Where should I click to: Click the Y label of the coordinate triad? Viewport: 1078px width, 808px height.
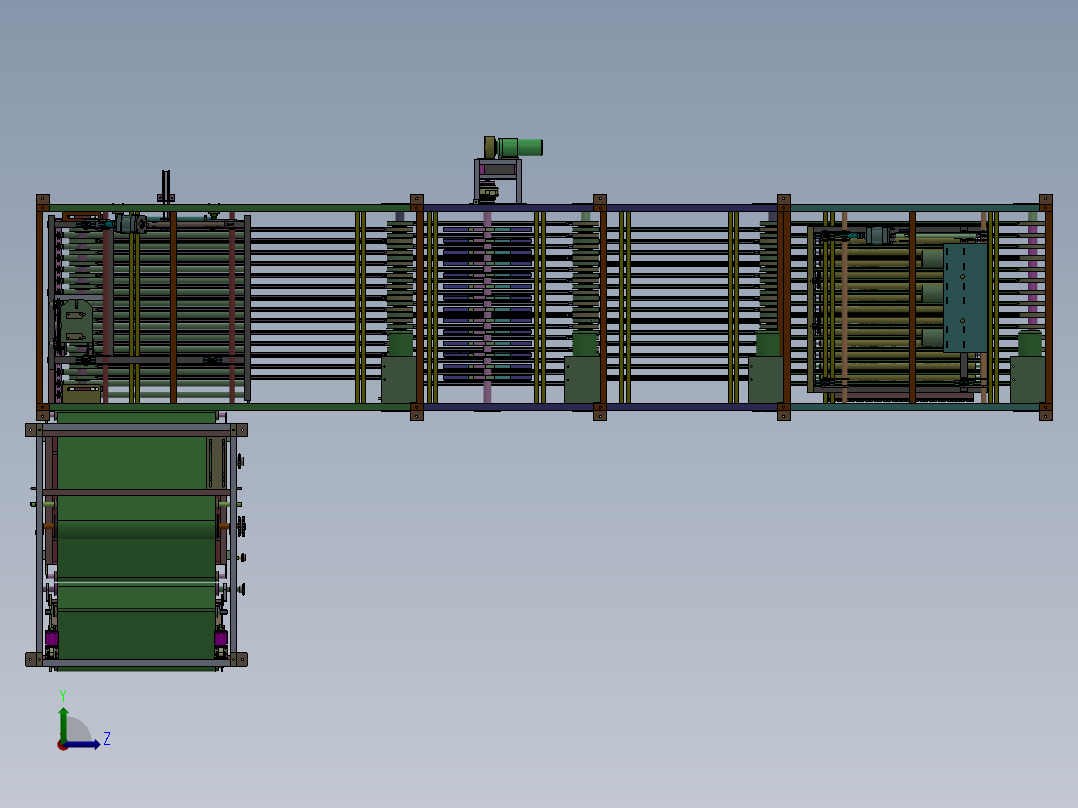click(63, 695)
